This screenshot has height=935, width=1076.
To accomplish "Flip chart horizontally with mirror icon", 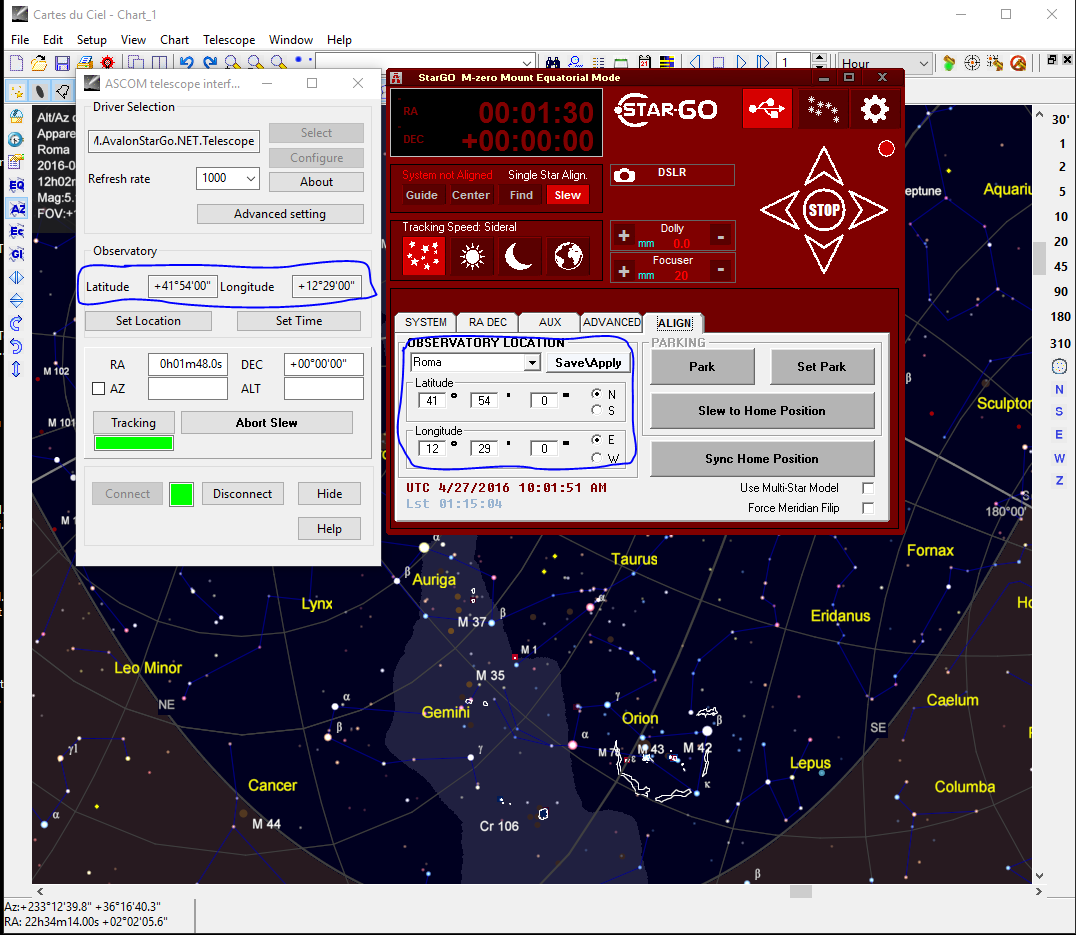I will (16, 278).
